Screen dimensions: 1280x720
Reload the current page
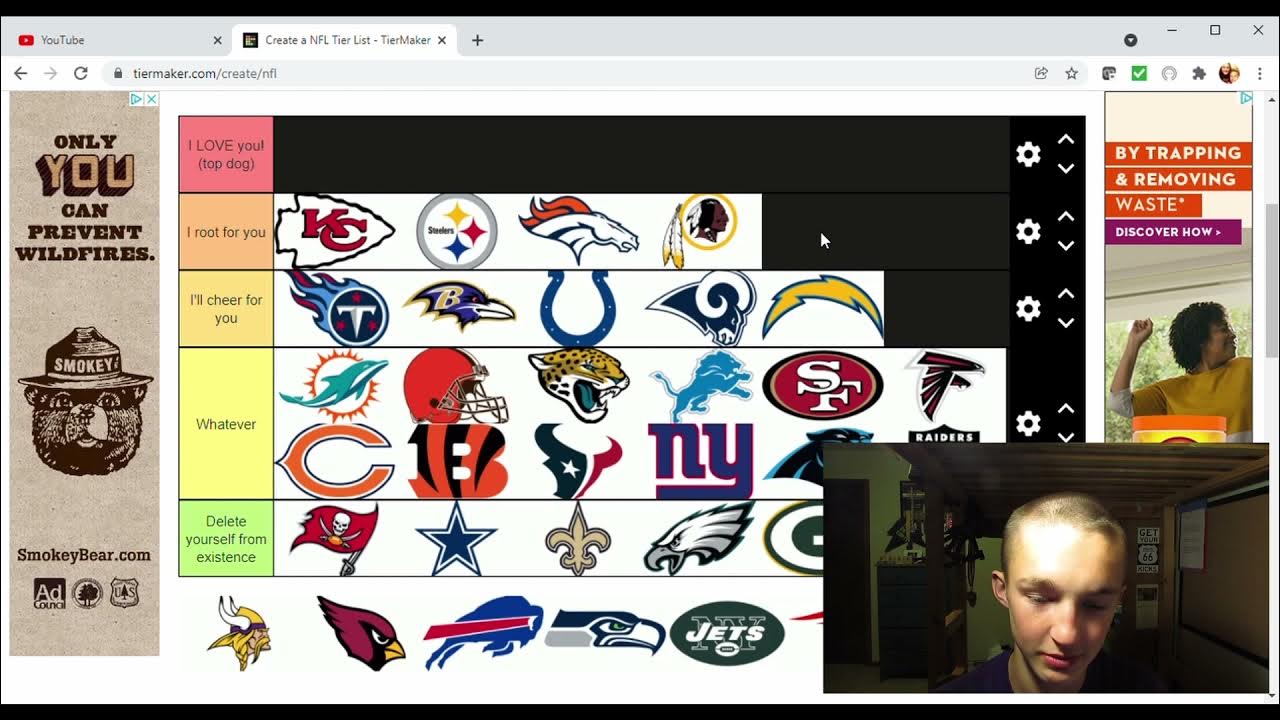[81, 73]
